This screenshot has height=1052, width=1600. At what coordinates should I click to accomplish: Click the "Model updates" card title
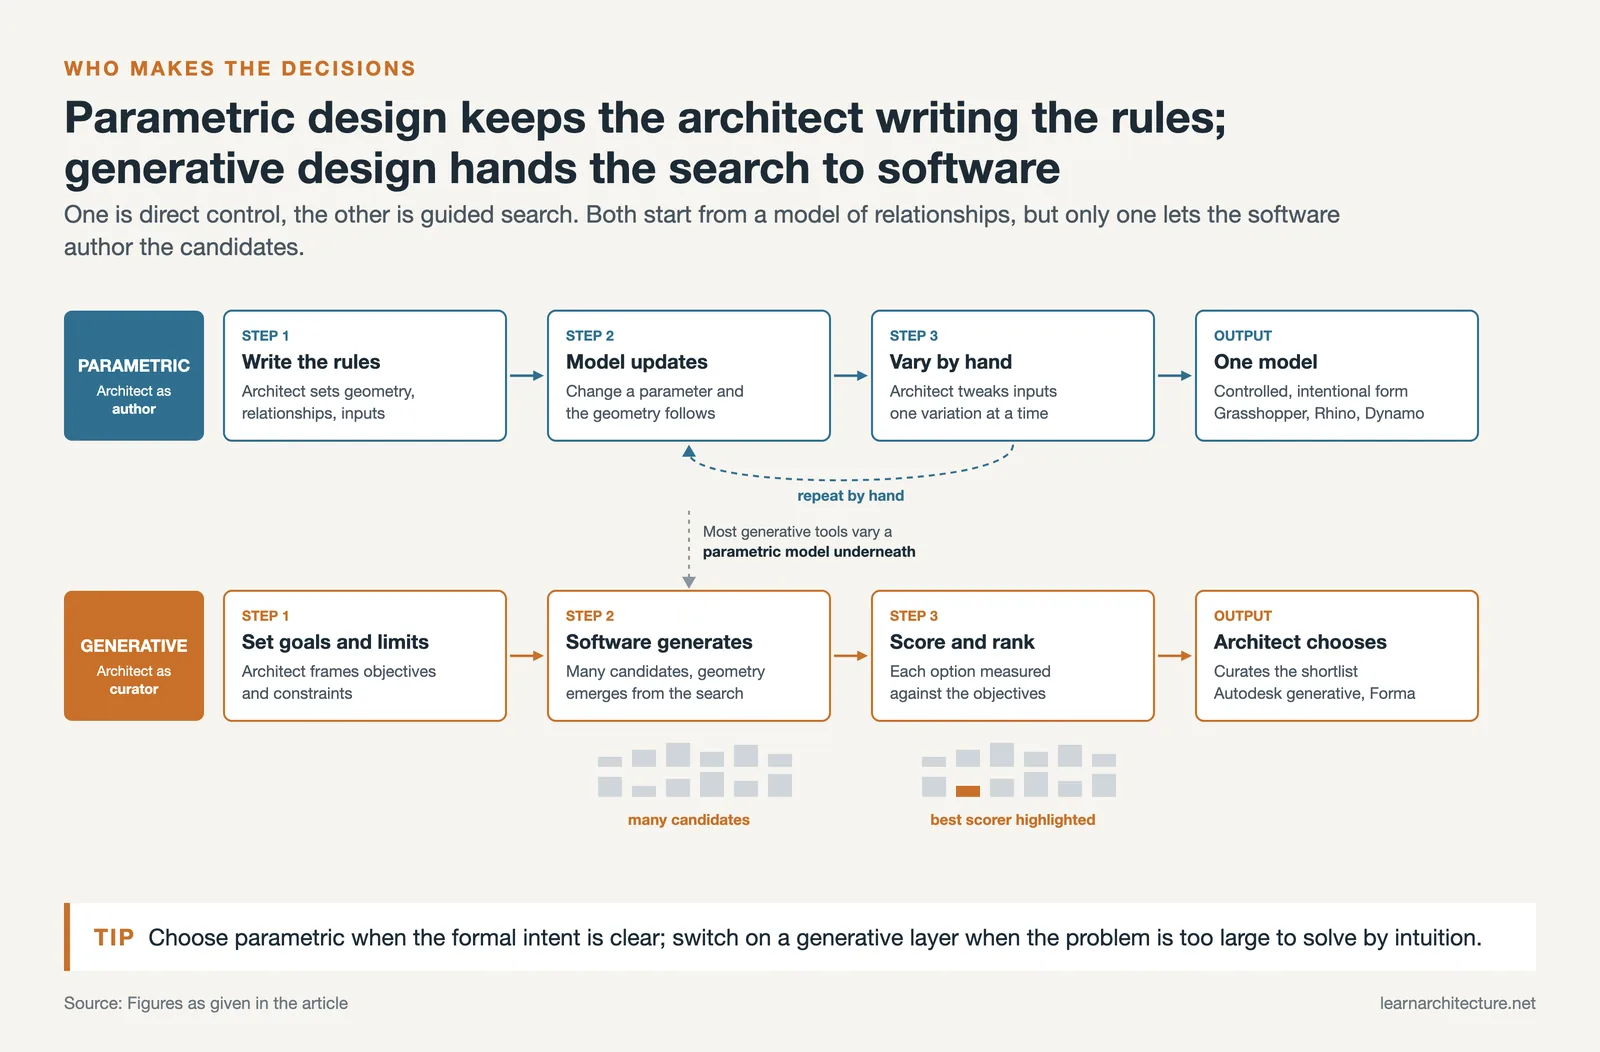[637, 362]
